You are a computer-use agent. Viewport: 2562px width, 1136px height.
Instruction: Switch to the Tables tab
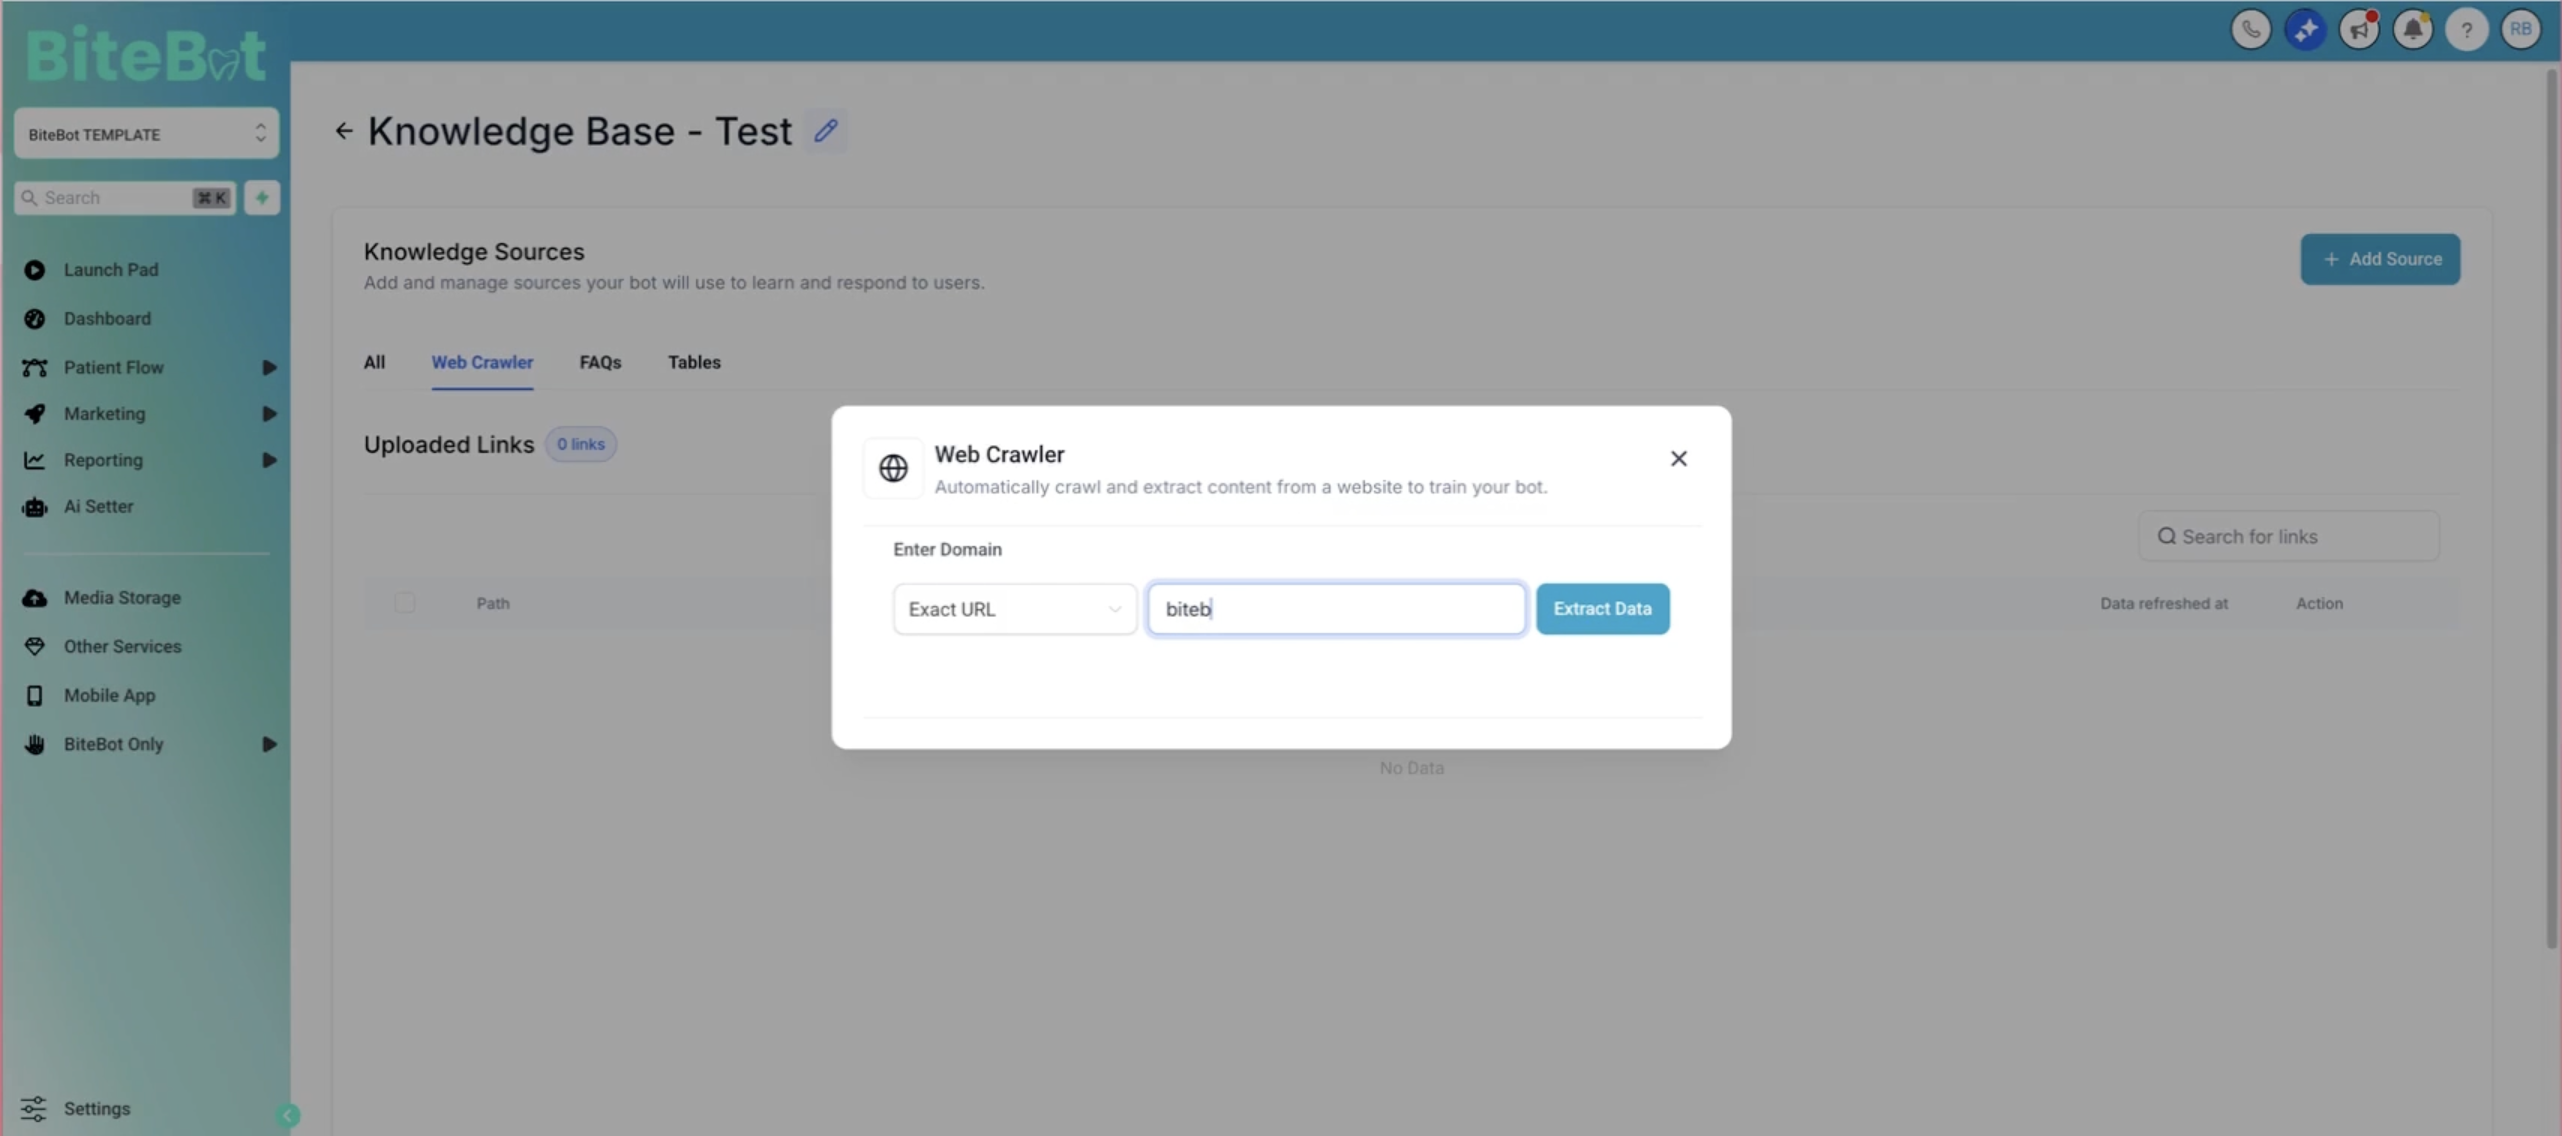pos(694,363)
